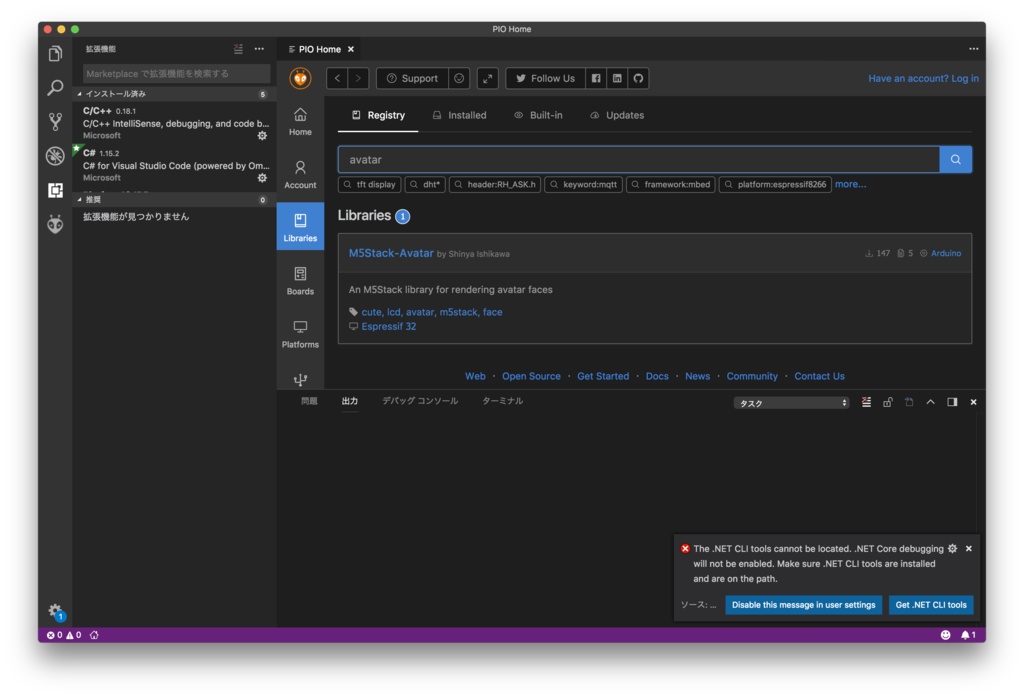Image resolution: width=1024 pixels, height=697 pixels.
Task: Open PlatformIO alien icon in activity bar
Action: 56,224
